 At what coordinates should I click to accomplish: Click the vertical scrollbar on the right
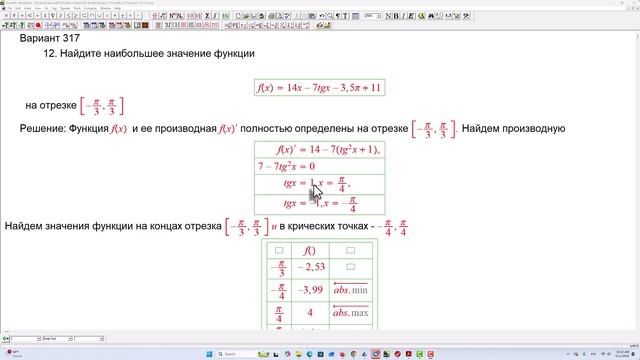(637, 180)
